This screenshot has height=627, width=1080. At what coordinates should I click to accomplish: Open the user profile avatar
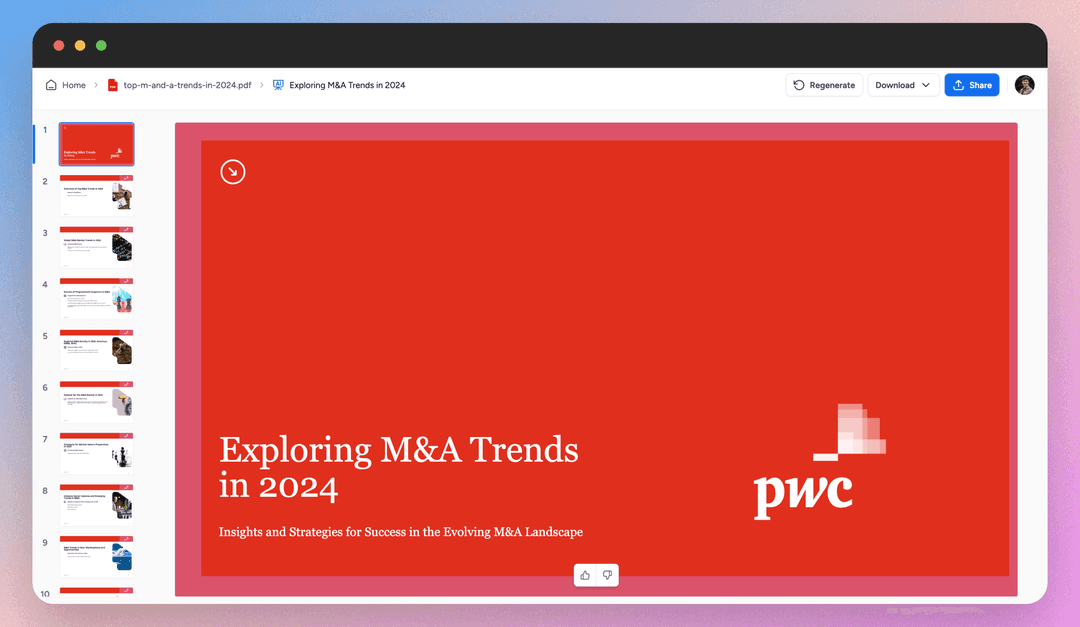pyautogui.click(x=1024, y=85)
